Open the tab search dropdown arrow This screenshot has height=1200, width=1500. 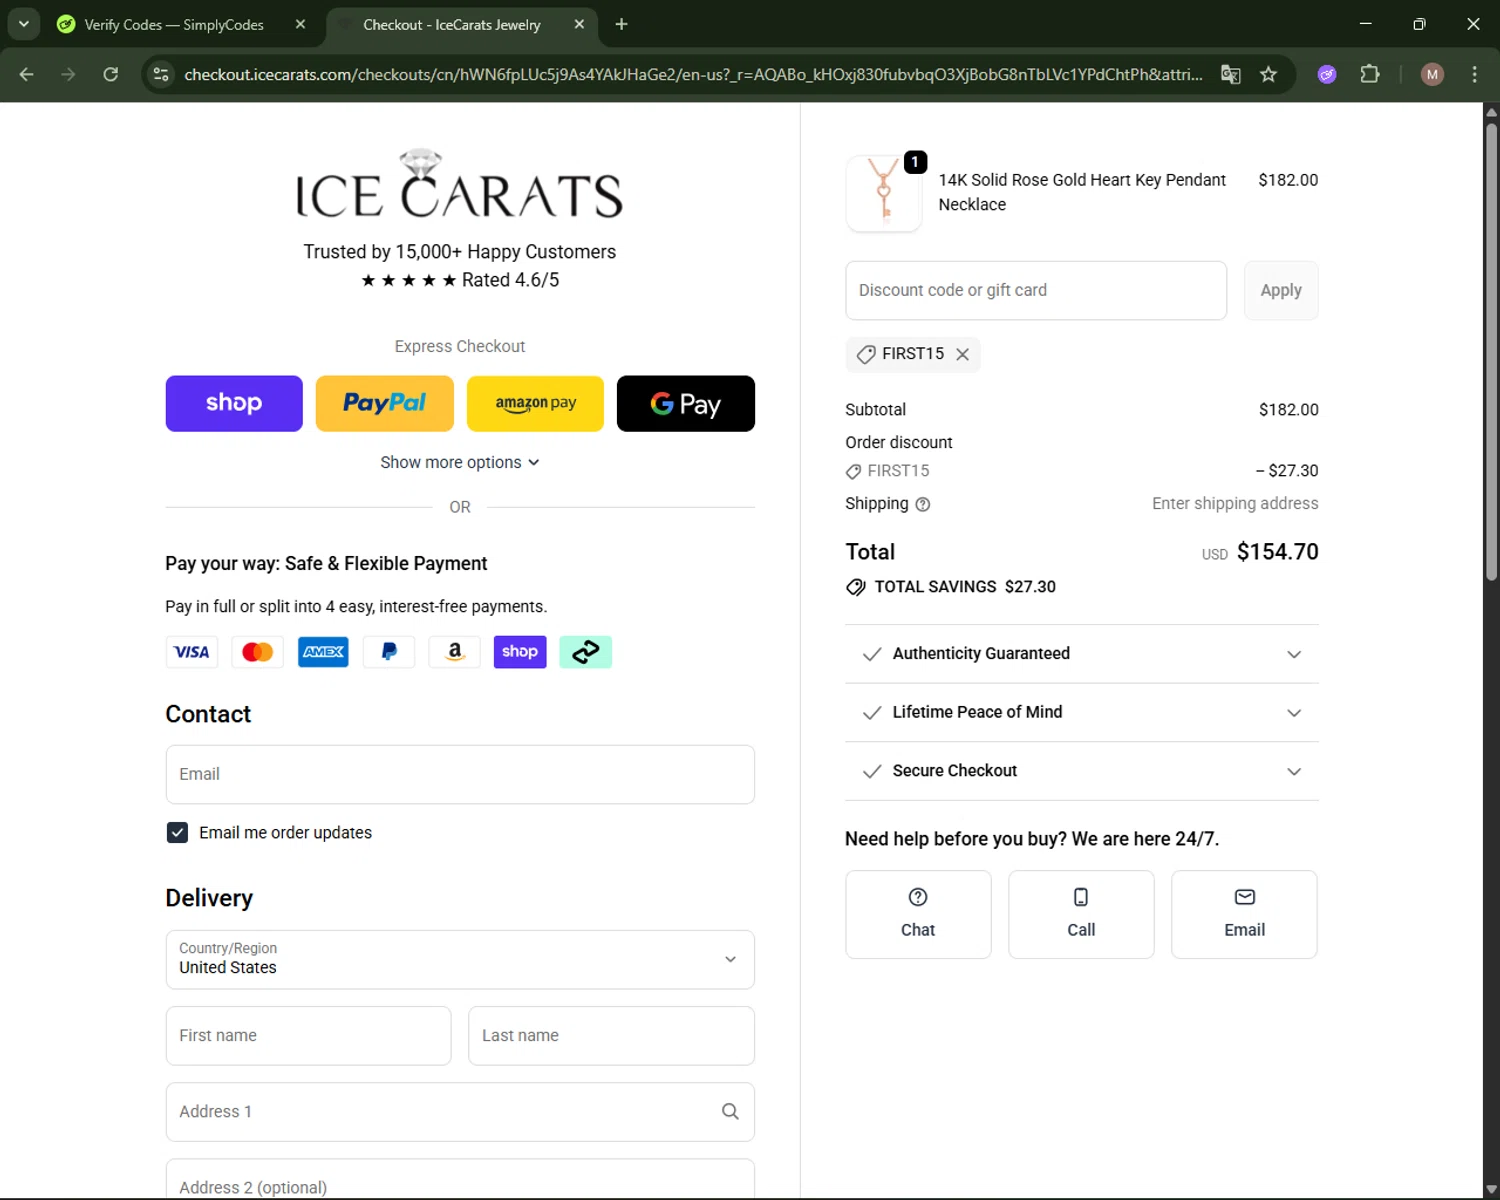coord(24,24)
